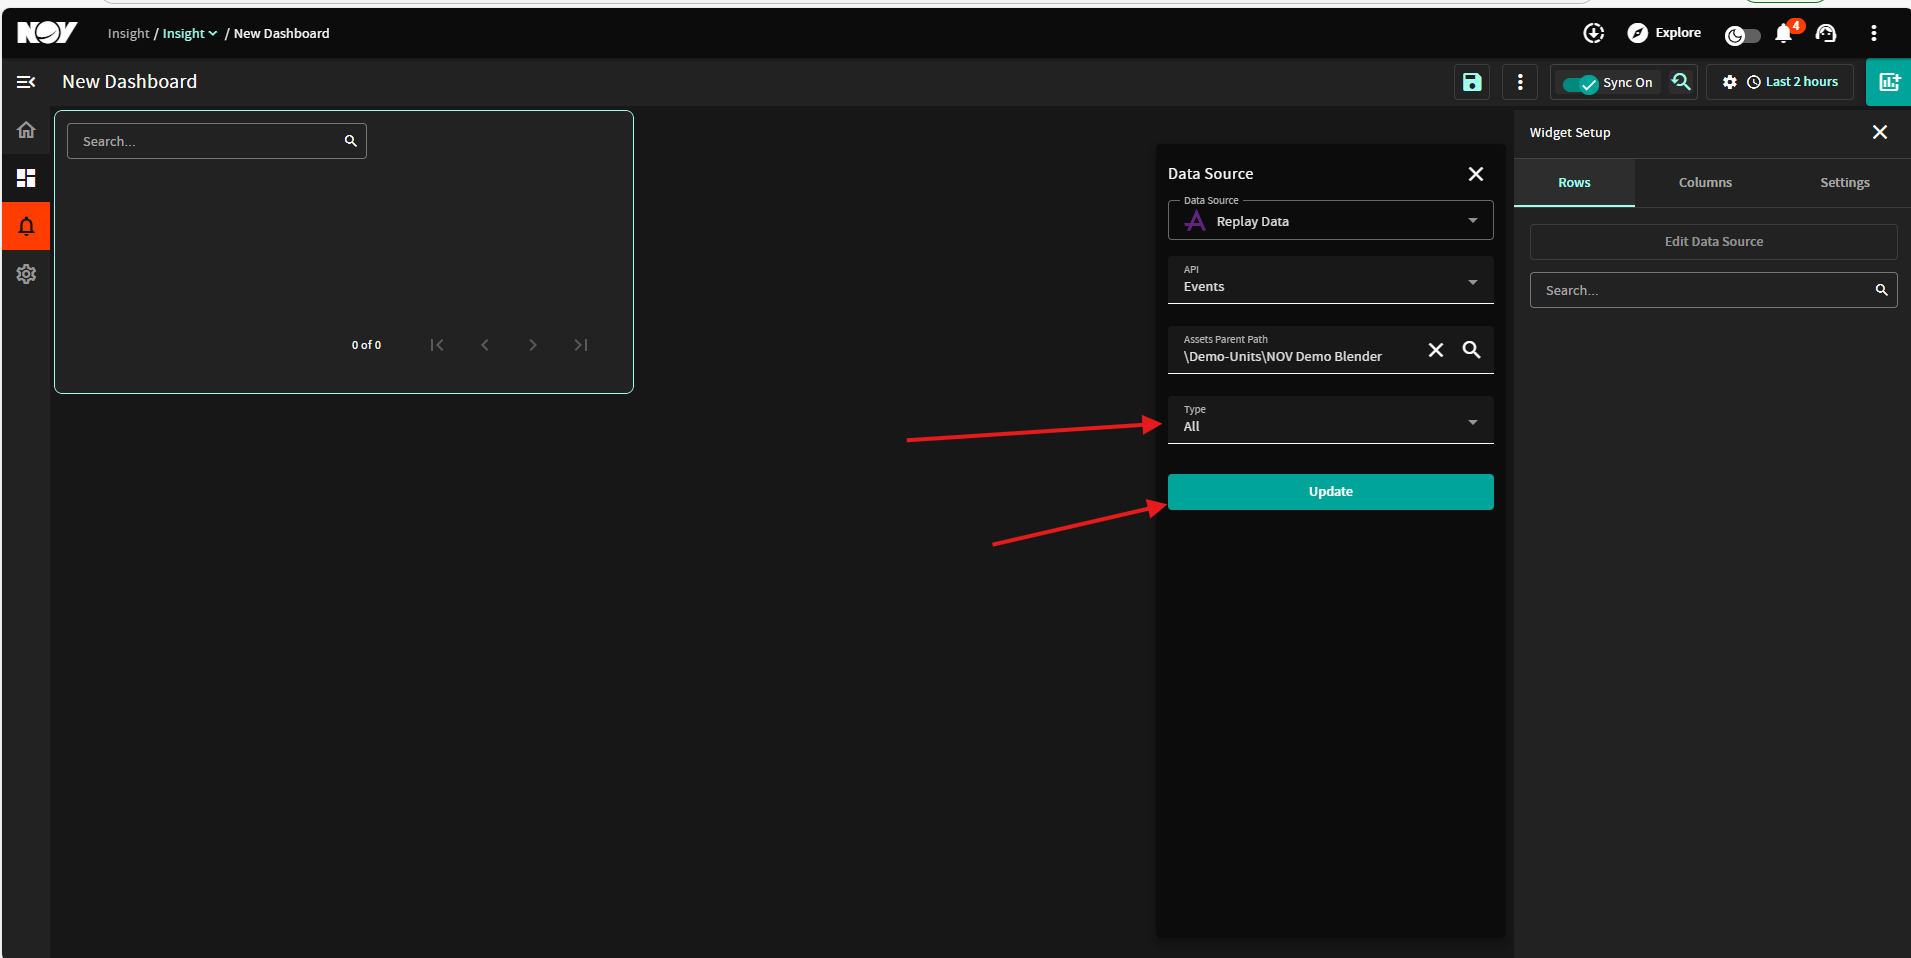Click Edit Data Source button
This screenshot has height=958, width=1911.
pyautogui.click(x=1714, y=242)
